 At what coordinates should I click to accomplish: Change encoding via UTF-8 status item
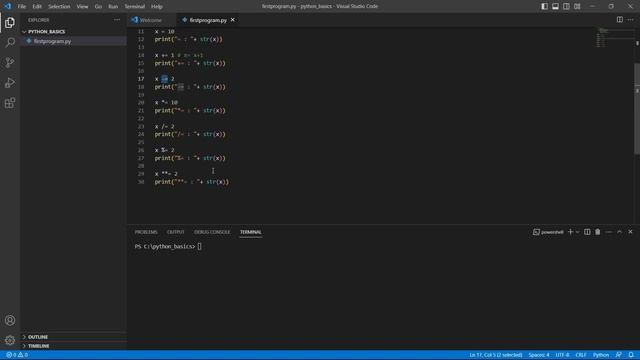tap(562, 355)
